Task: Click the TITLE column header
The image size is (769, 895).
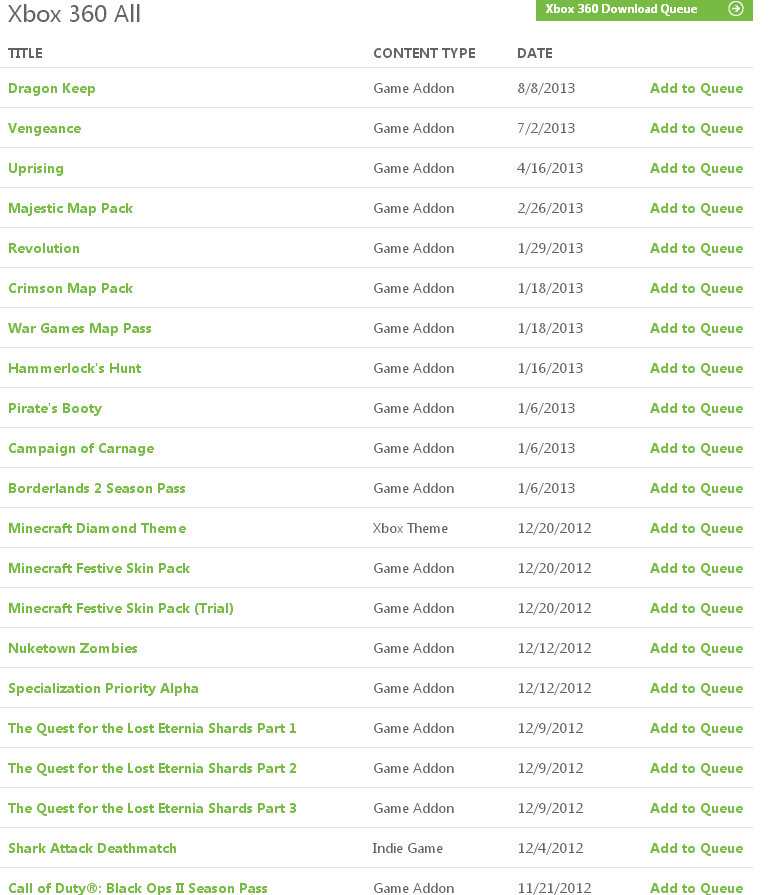Action: [25, 53]
